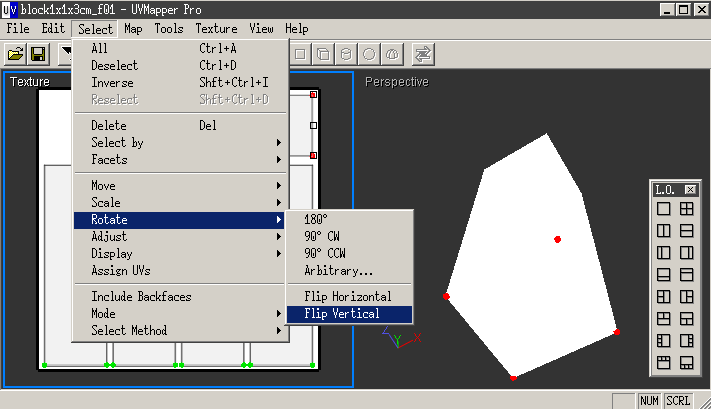Toggle Include Backfaces in Select menu
This screenshot has height=409, width=711.
point(180,297)
